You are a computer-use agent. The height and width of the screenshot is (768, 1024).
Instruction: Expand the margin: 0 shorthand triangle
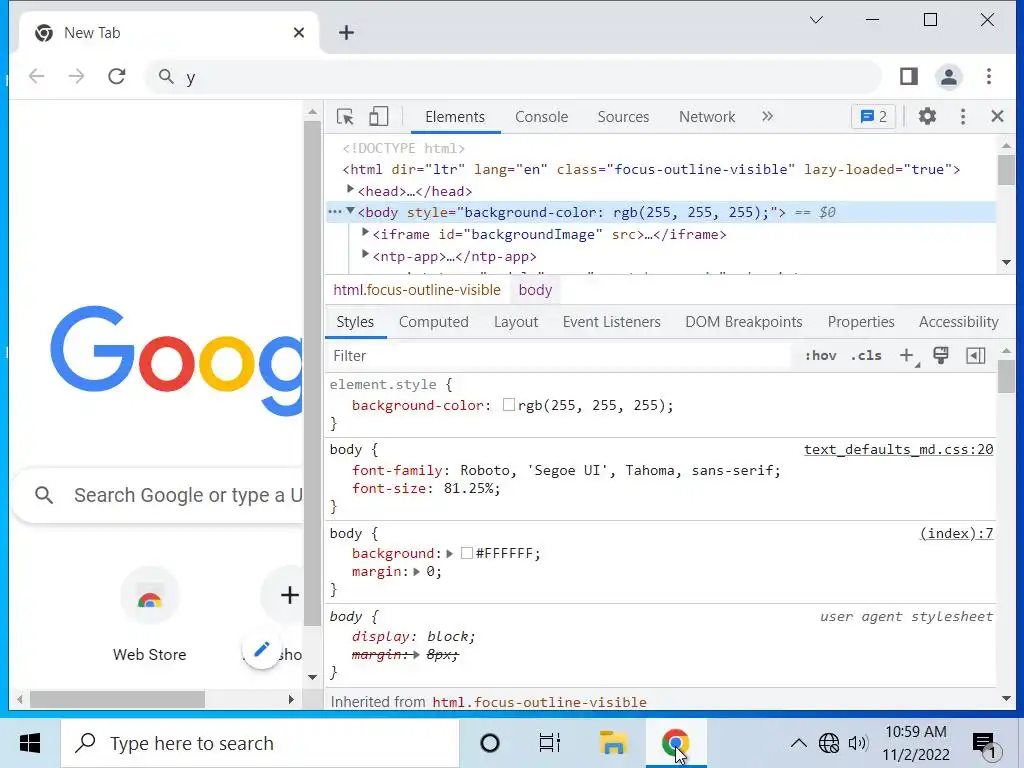(417, 572)
